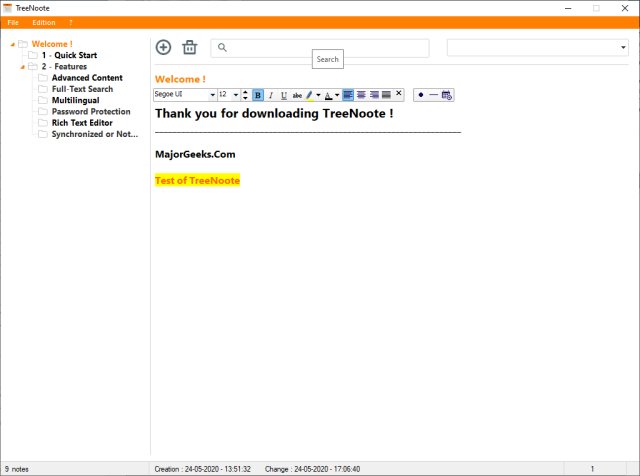Align the text left

tap(348, 95)
